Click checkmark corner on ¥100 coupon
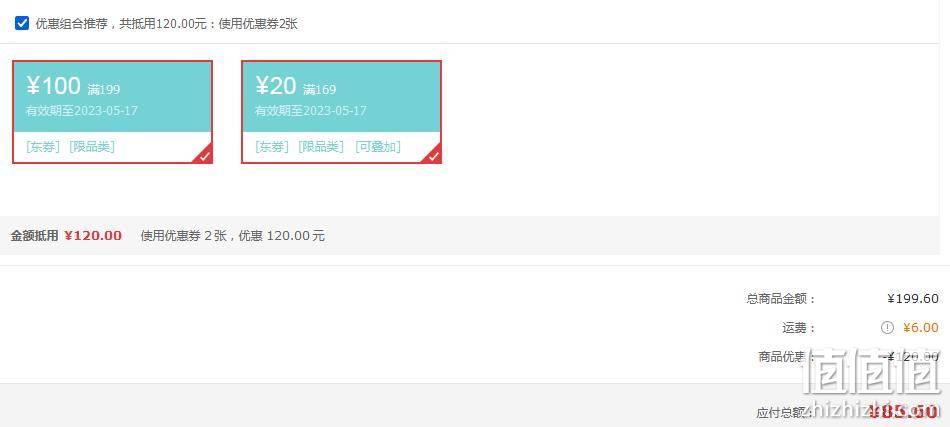Viewport: 950px width, 427px height. click(205, 156)
